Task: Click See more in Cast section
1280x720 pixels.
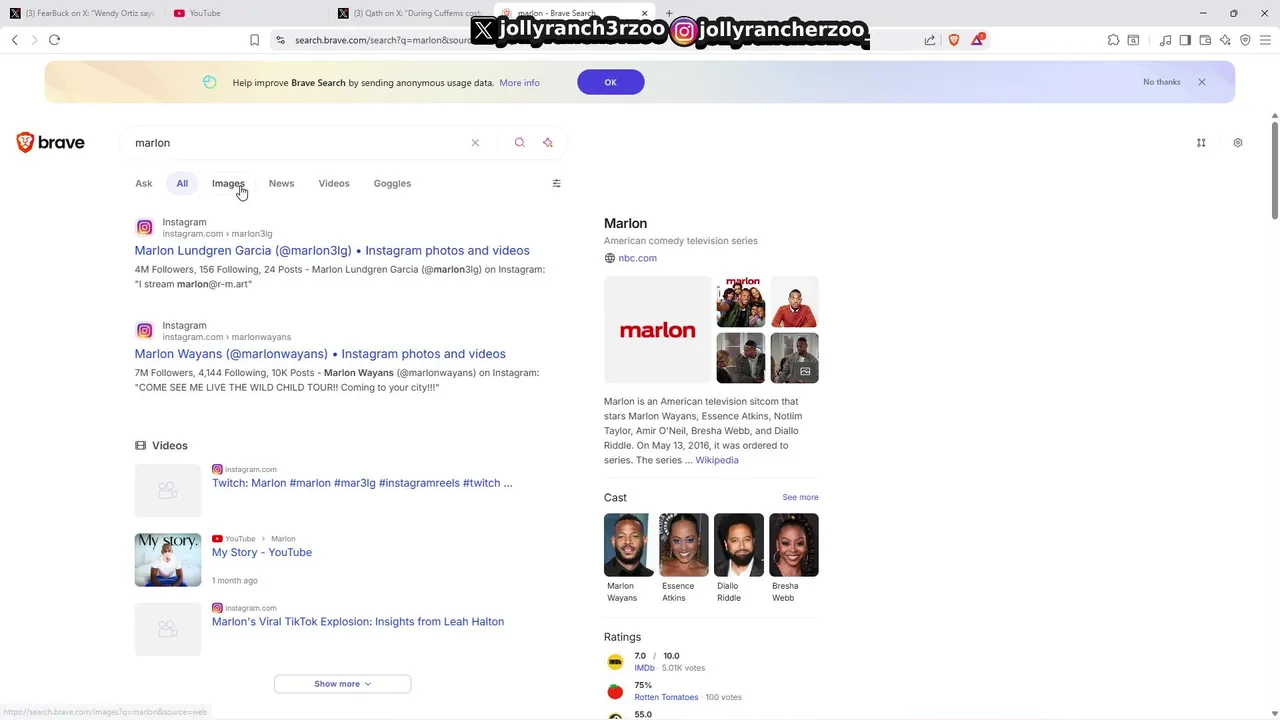Action: [800, 497]
